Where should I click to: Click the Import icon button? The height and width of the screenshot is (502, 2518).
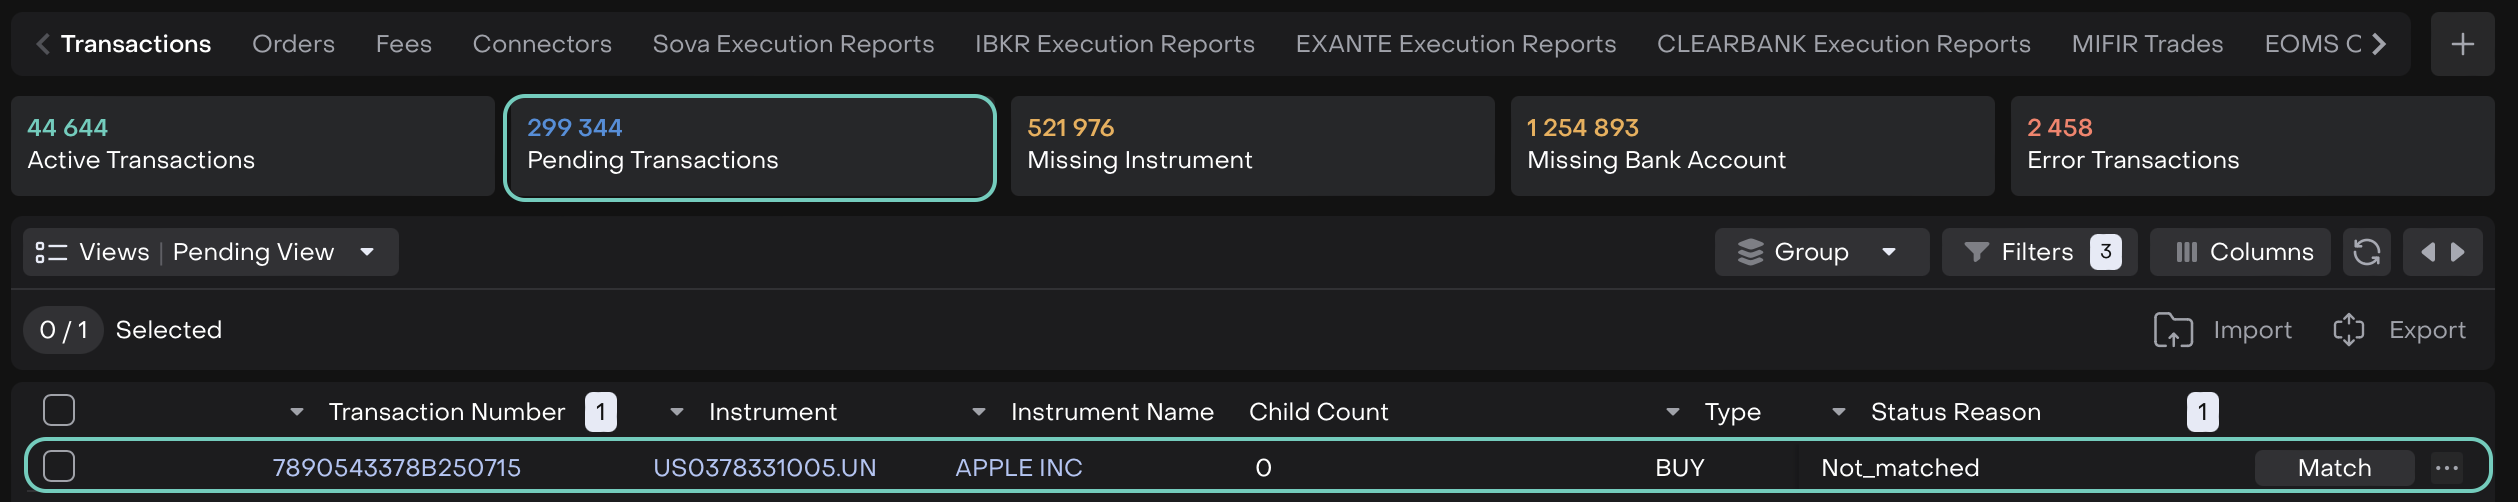click(2173, 330)
